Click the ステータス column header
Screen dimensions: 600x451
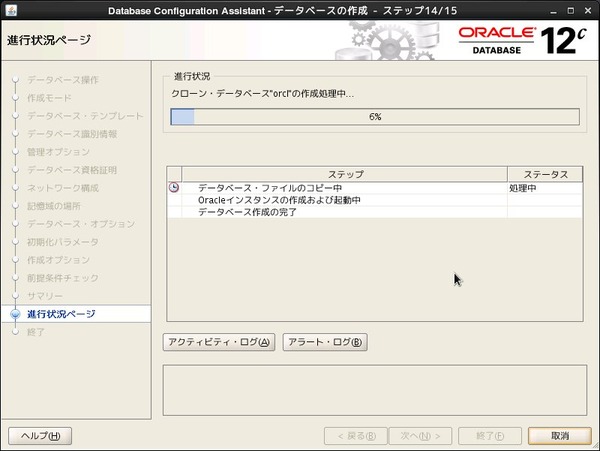[545, 174]
